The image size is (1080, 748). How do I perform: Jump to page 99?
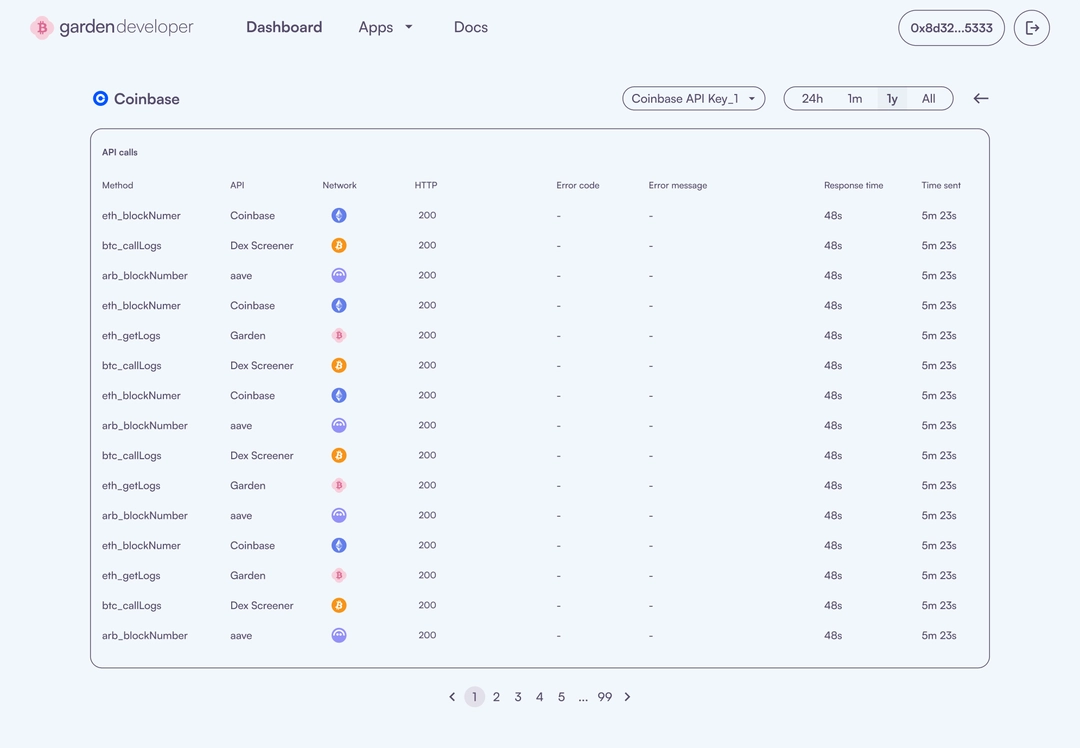[x=605, y=697]
